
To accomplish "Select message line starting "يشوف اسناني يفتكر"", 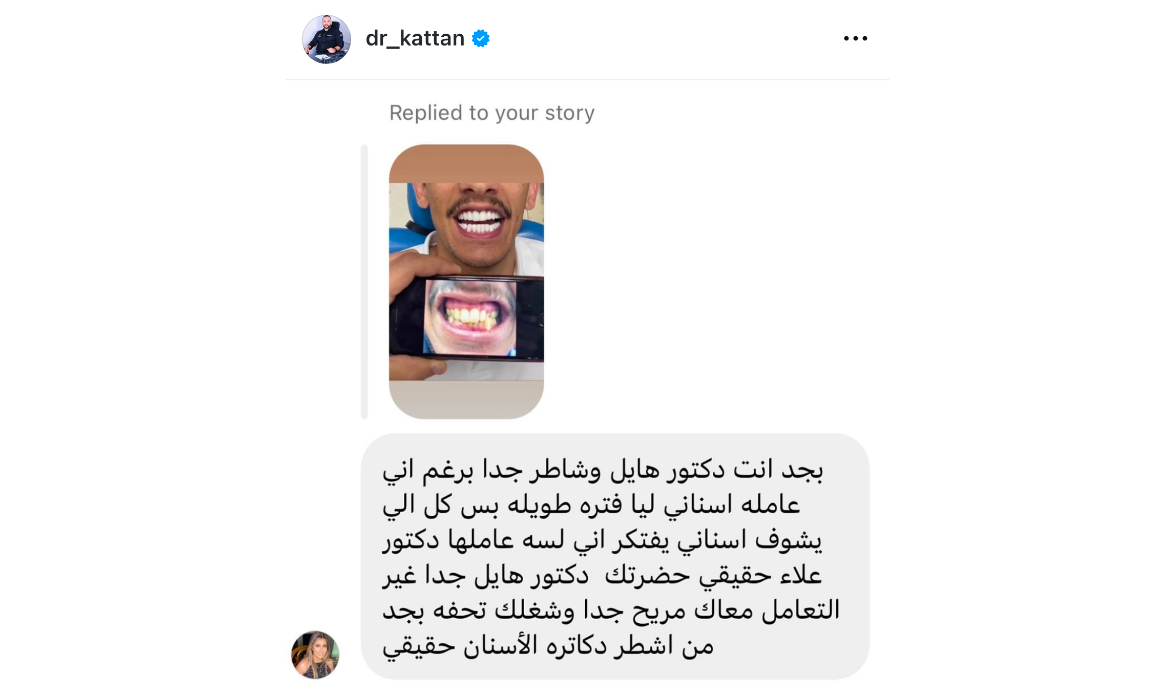I will 602,540.
